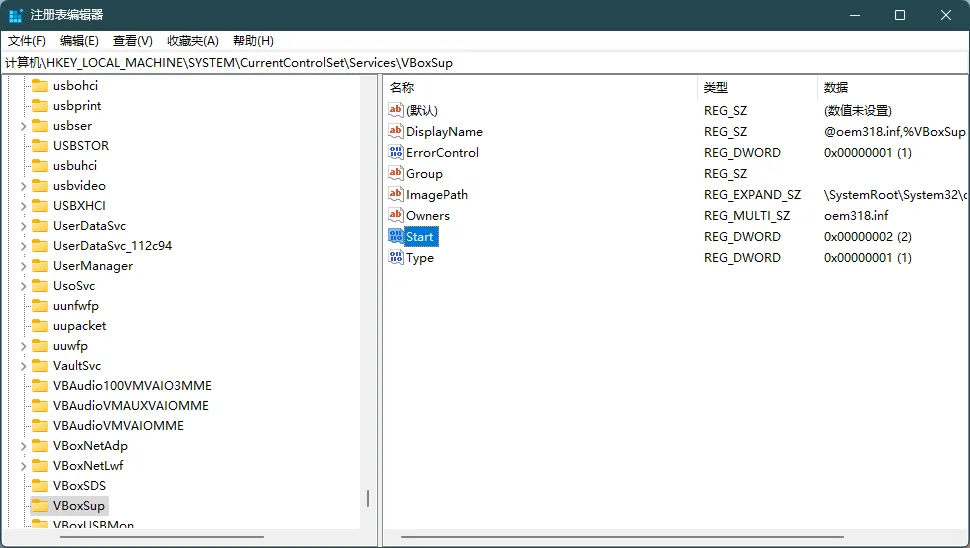Click the 类型 column header

click(x=716, y=88)
